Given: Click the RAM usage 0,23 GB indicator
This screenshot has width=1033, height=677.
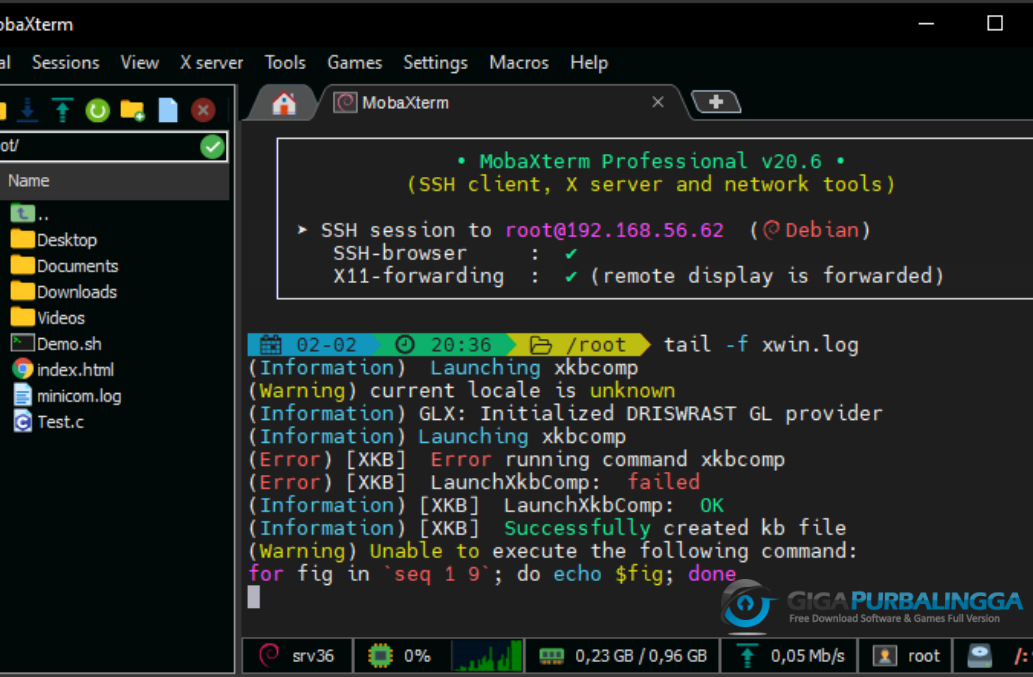Looking at the screenshot, I should 623,655.
